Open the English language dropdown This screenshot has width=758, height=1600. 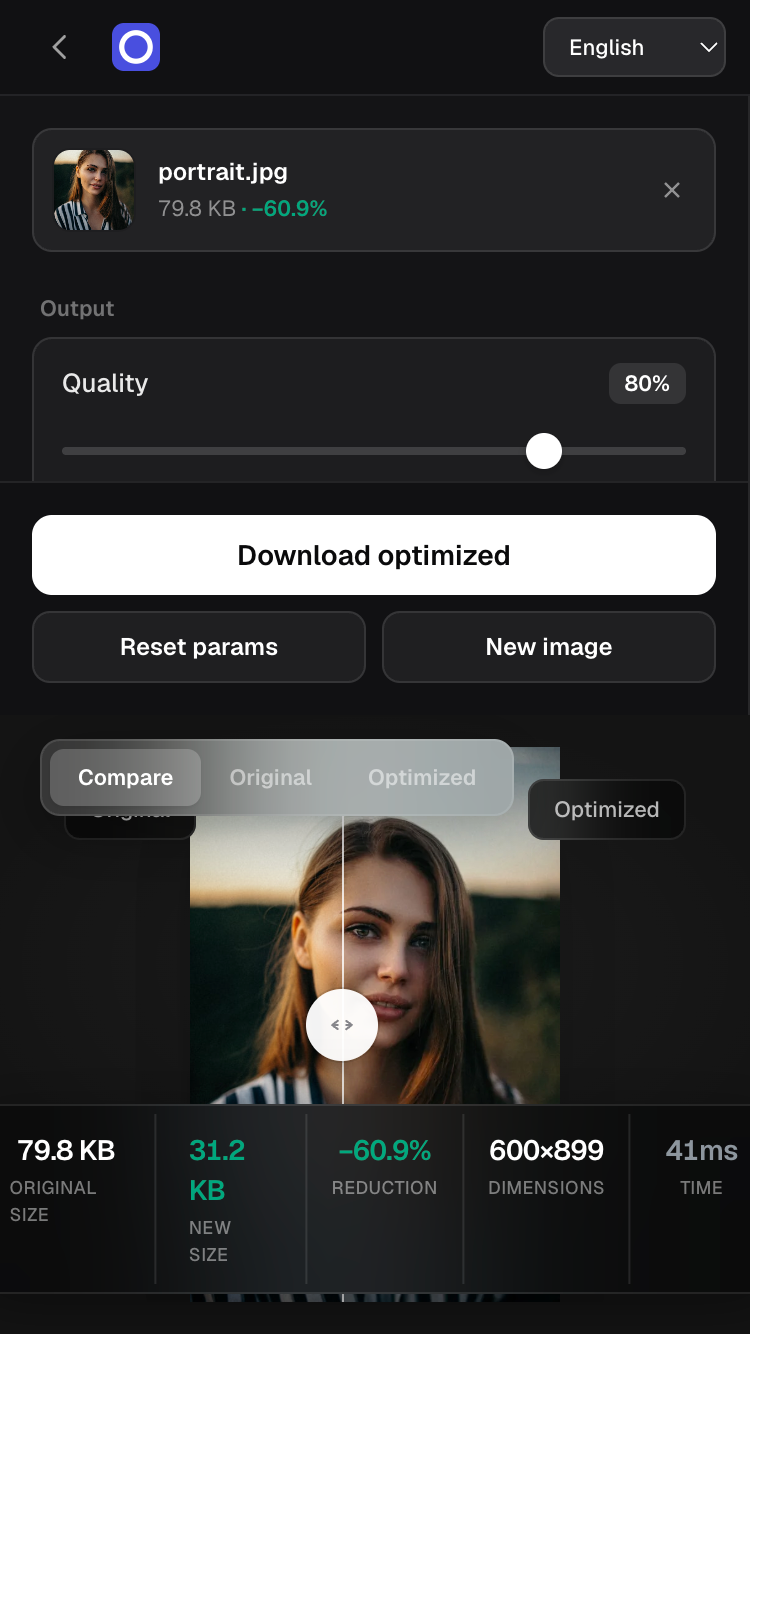coord(634,47)
